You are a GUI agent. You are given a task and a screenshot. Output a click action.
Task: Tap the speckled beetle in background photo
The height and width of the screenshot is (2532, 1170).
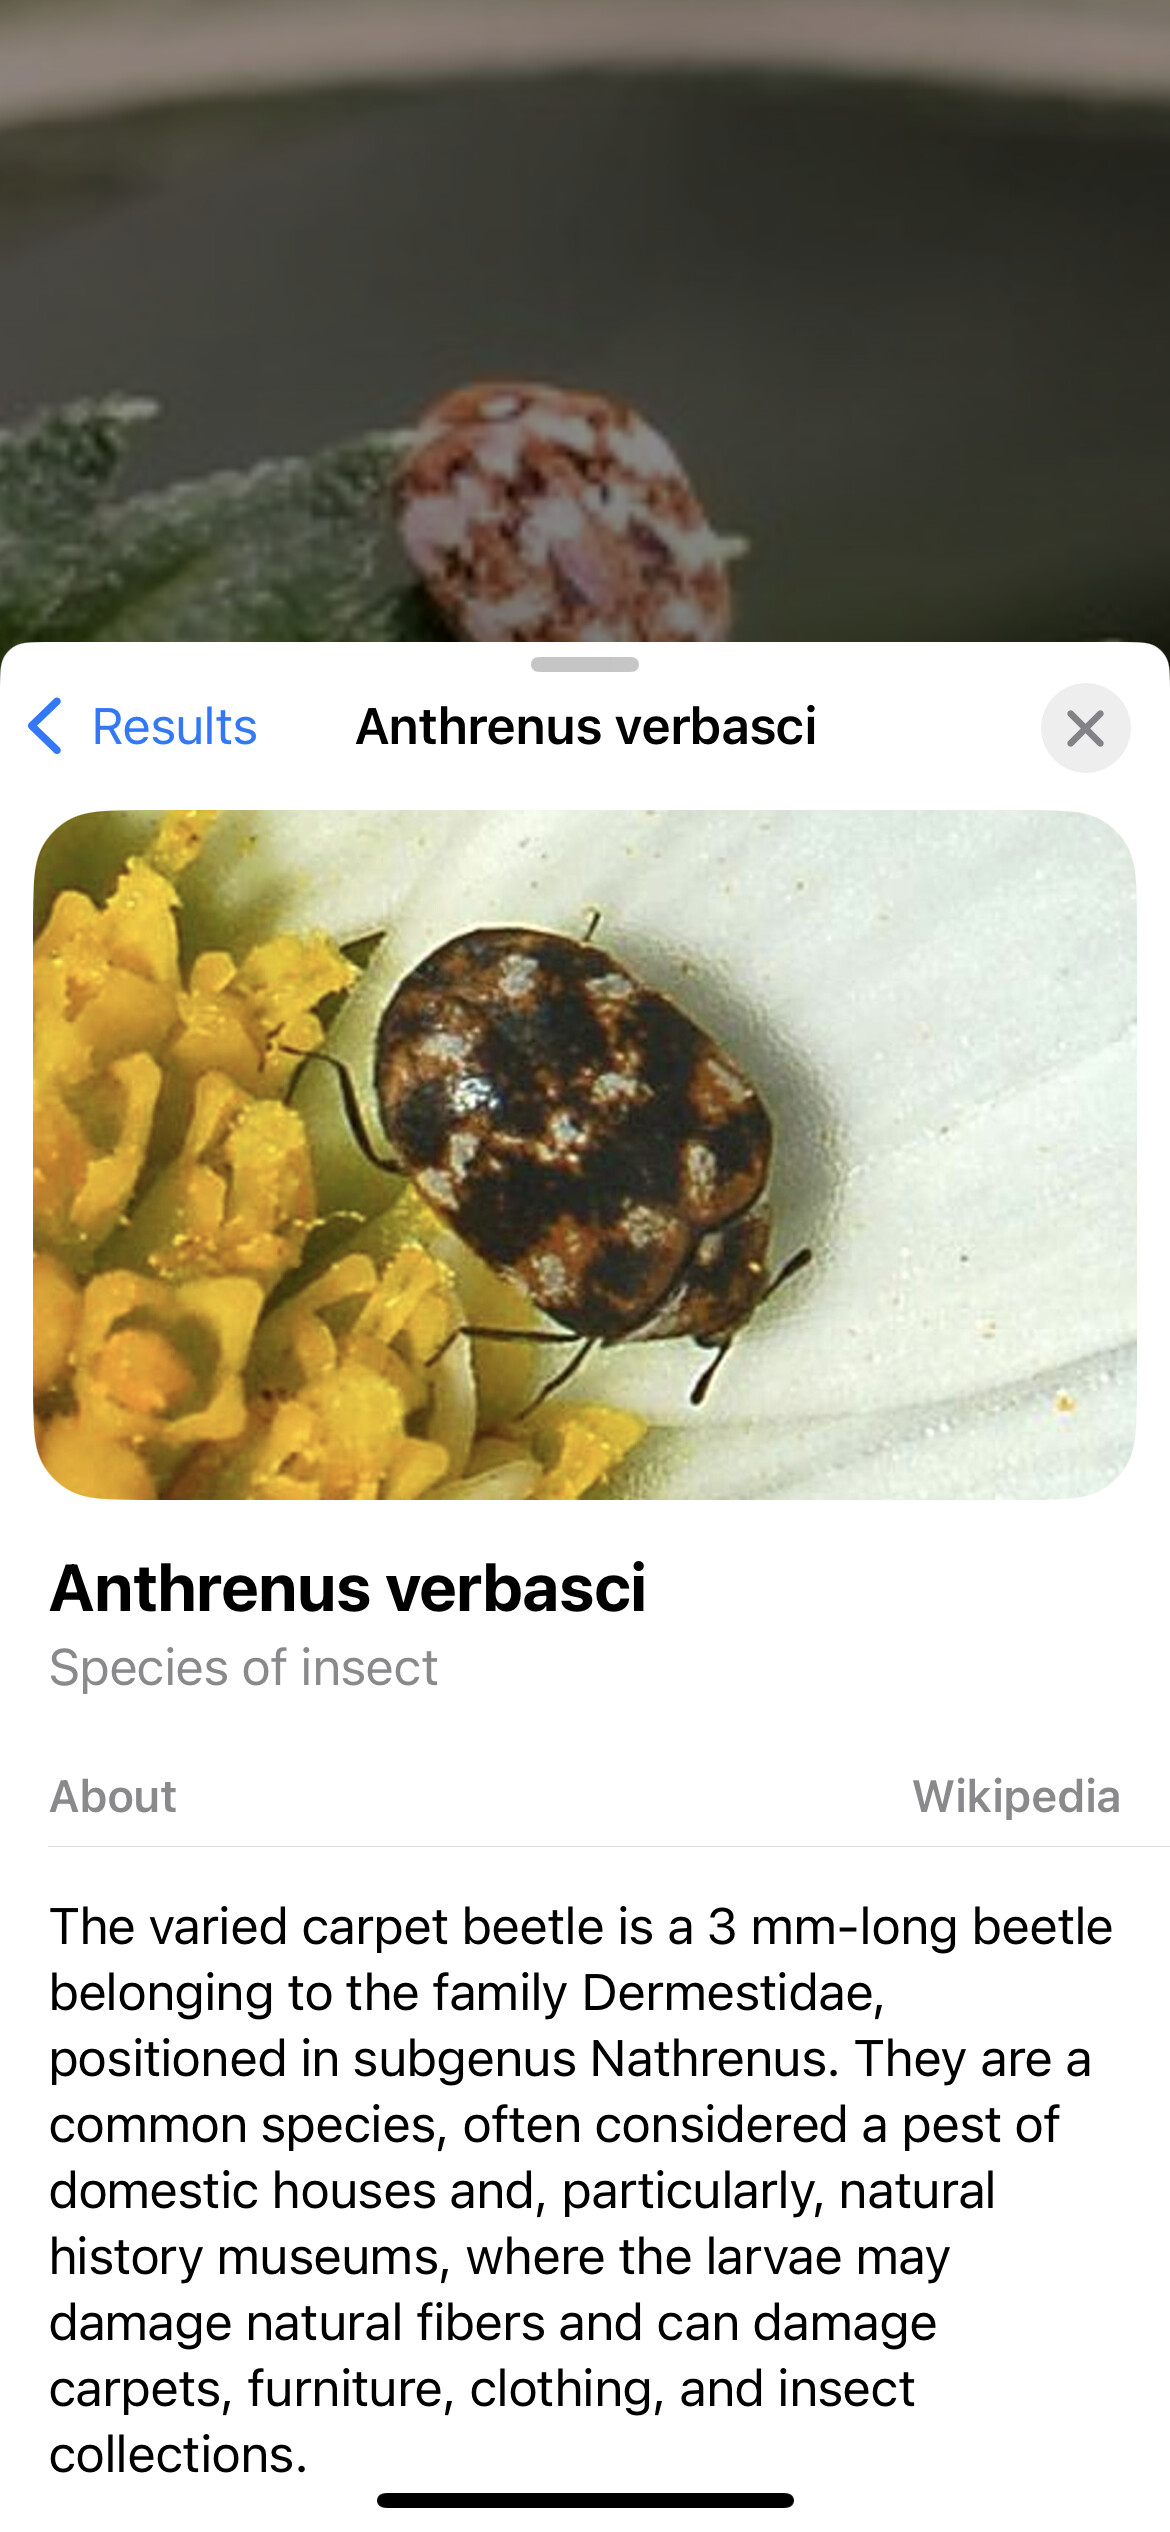pyautogui.click(x=565, y=515)
